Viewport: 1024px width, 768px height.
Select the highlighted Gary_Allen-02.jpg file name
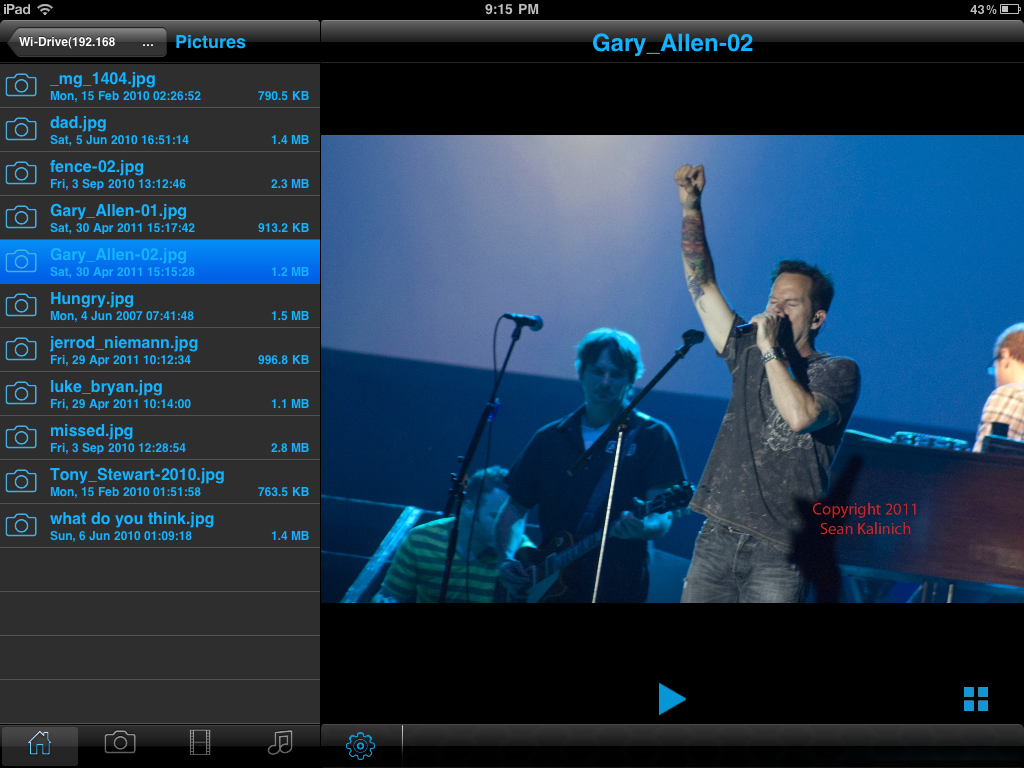pyautogui.click(x=118, y=254)
